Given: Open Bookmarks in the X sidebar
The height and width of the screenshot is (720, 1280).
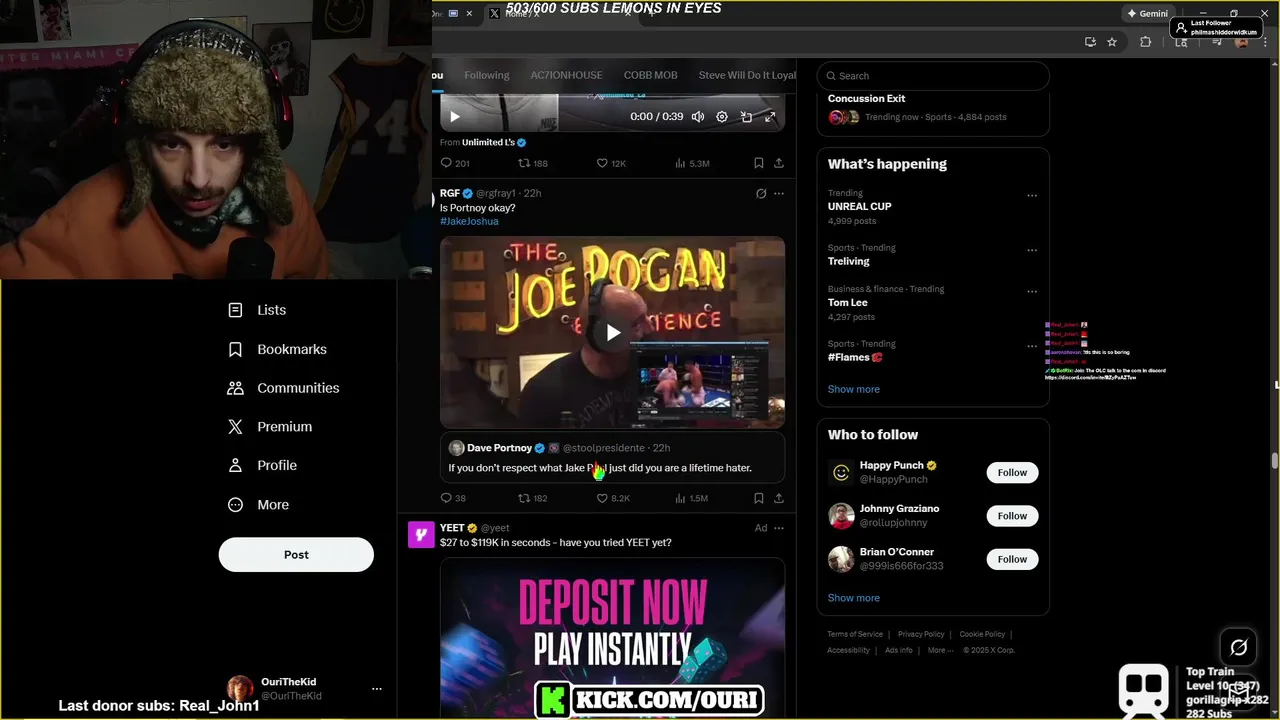Looking at the screenshot, I should click(x=277, y=349).
